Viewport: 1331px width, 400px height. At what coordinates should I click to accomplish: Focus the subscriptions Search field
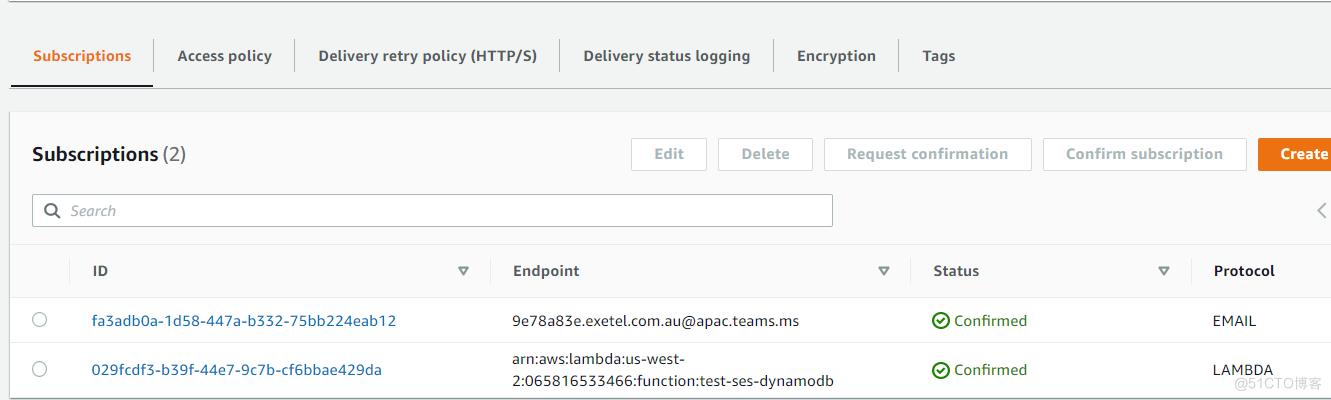click(440, 211)
